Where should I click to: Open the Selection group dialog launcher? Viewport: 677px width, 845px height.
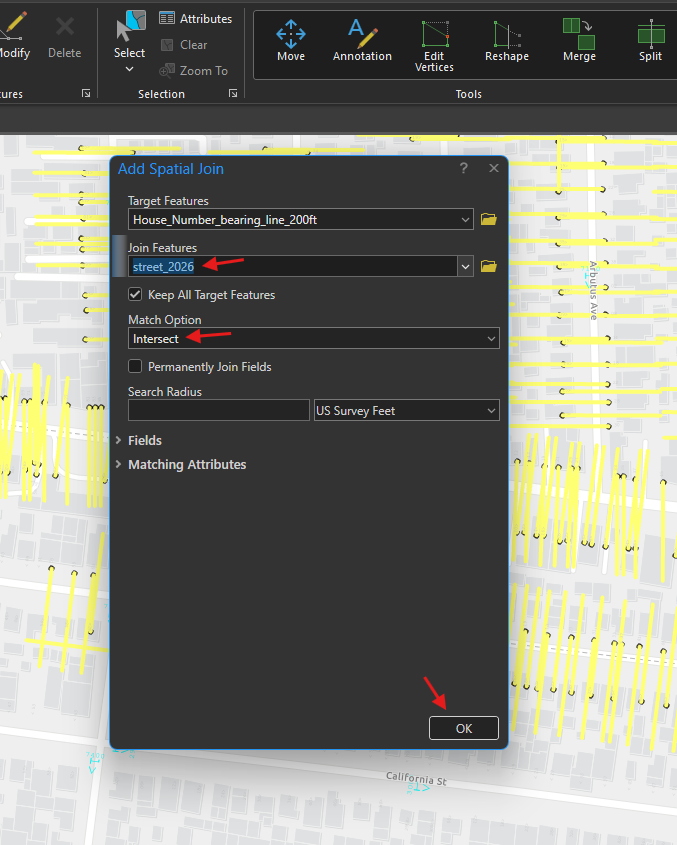233,94
